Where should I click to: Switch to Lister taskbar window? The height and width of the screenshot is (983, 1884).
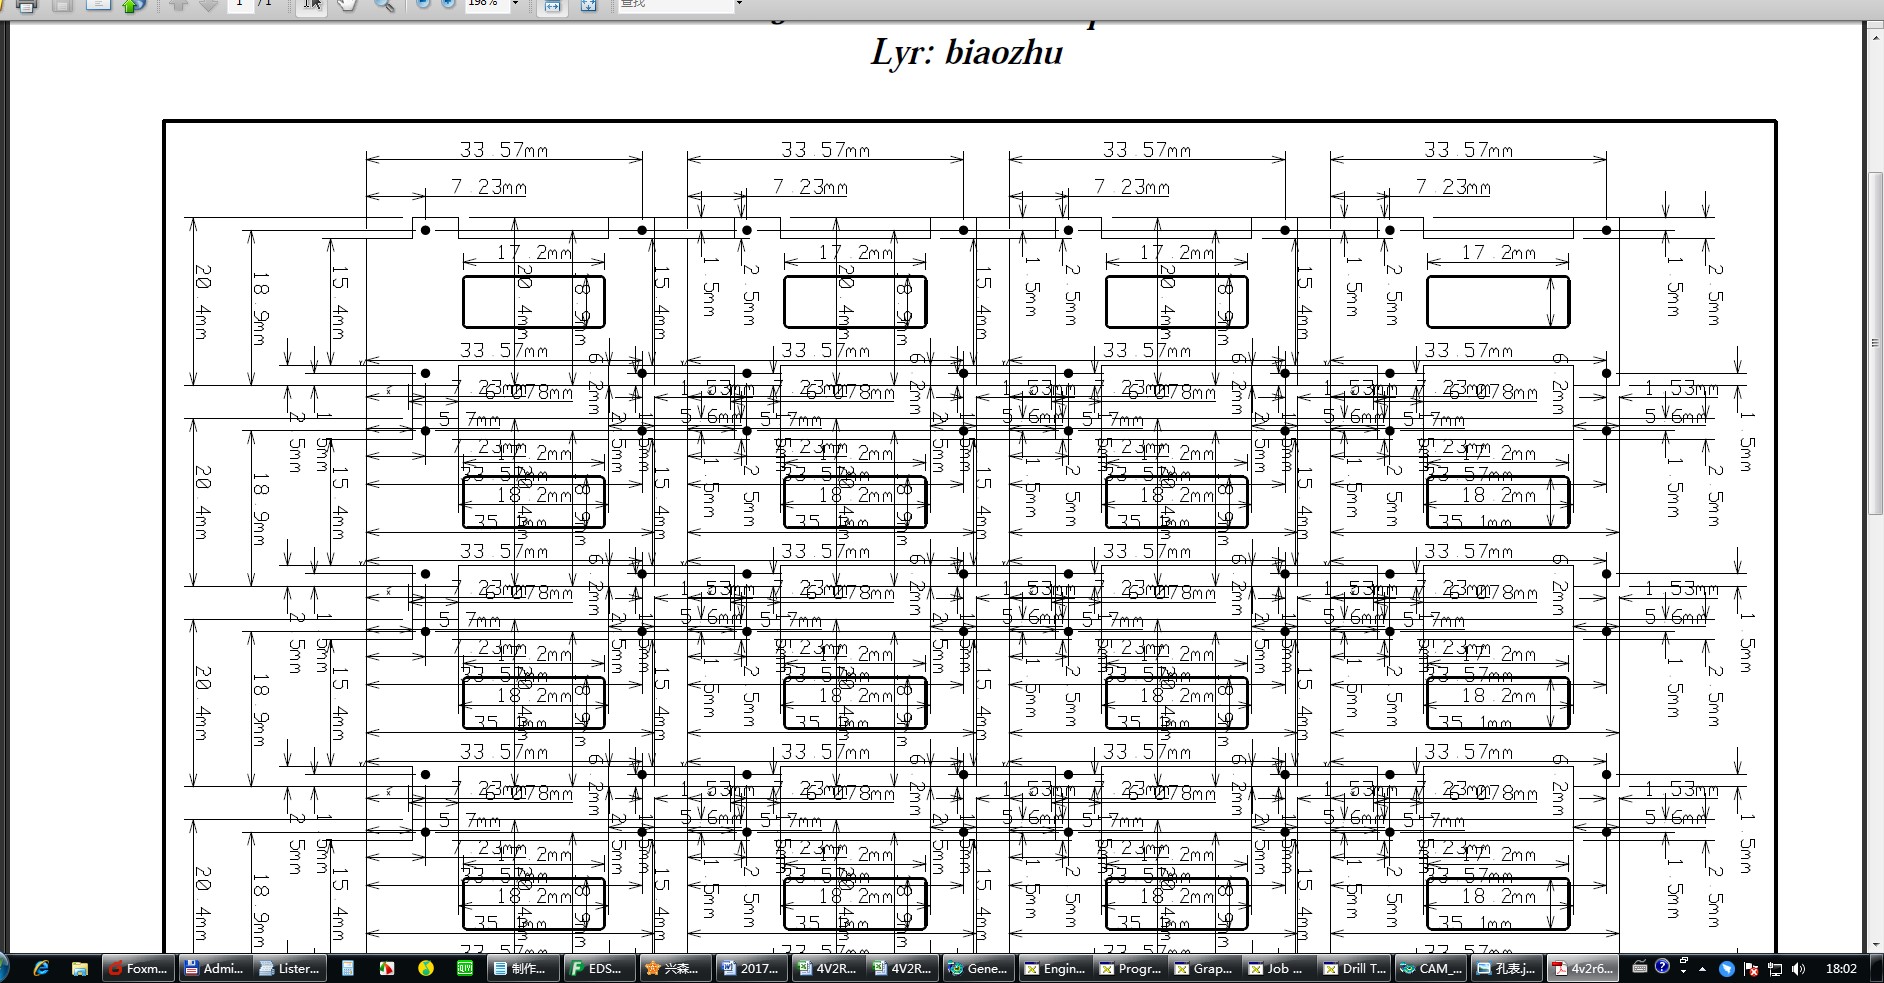pos(290,968)
